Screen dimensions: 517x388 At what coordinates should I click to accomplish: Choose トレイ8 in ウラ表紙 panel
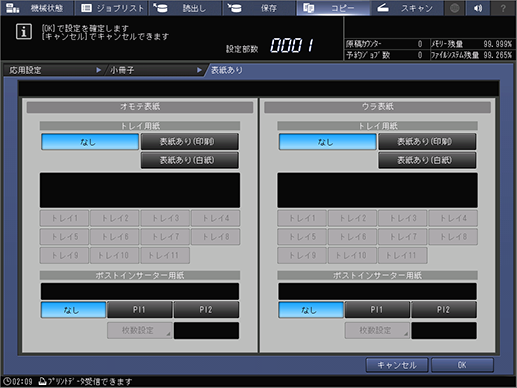pyautogui.click(x=453, y=237)
